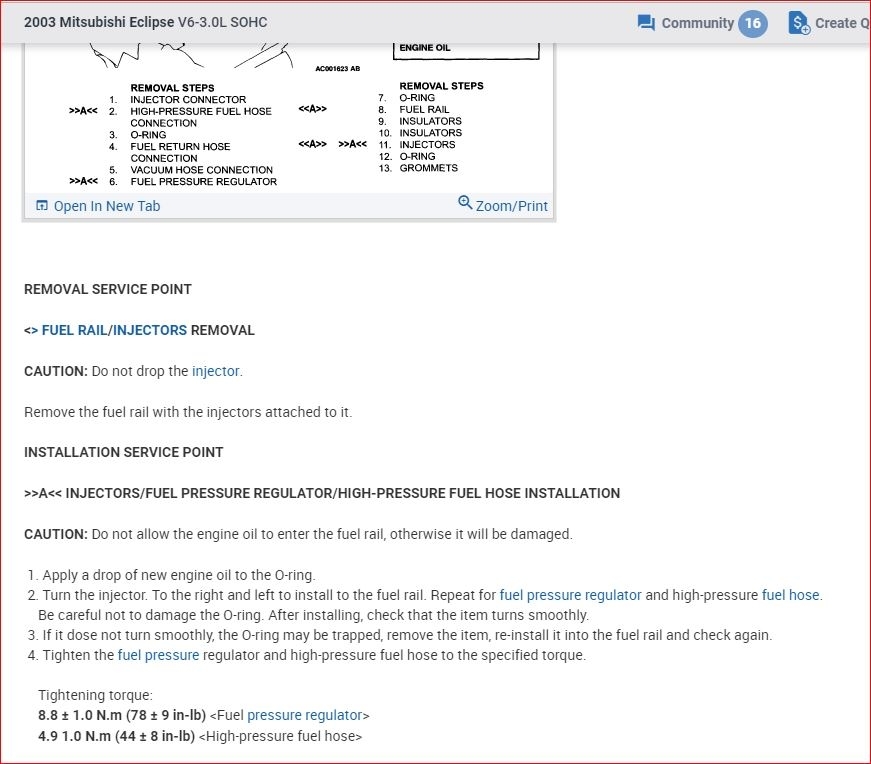871x764 pixels.
Task: Open the fuel pressure link in step 4
Action: tap(158, 655)
